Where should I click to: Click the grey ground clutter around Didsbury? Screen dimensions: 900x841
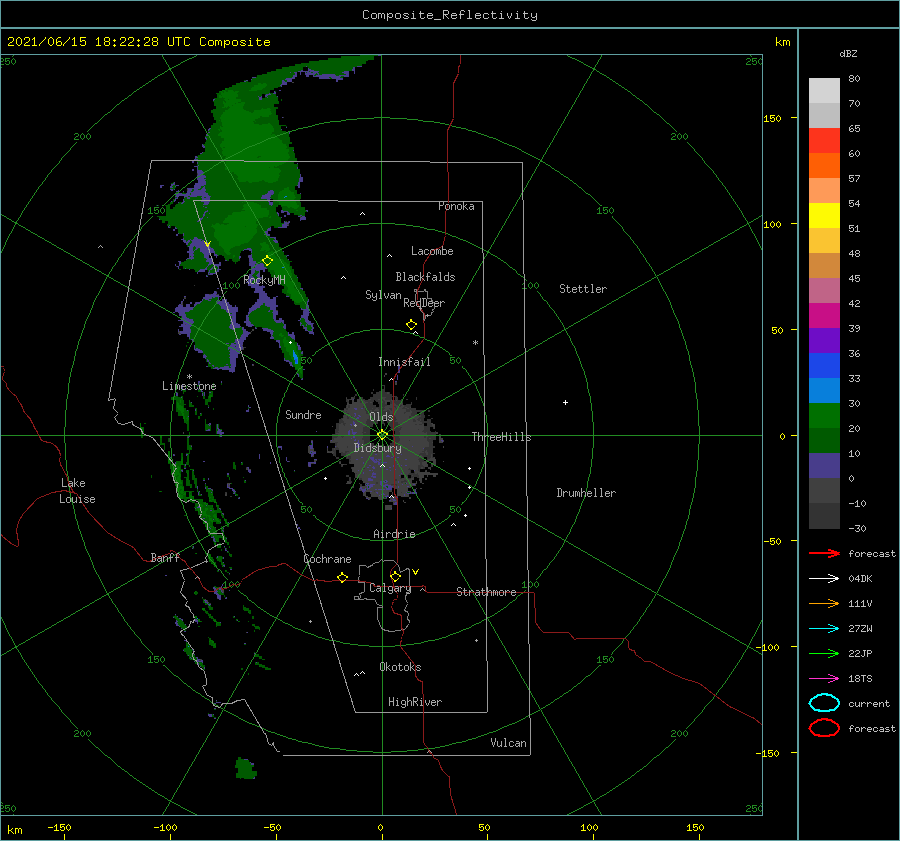(386, 445)
